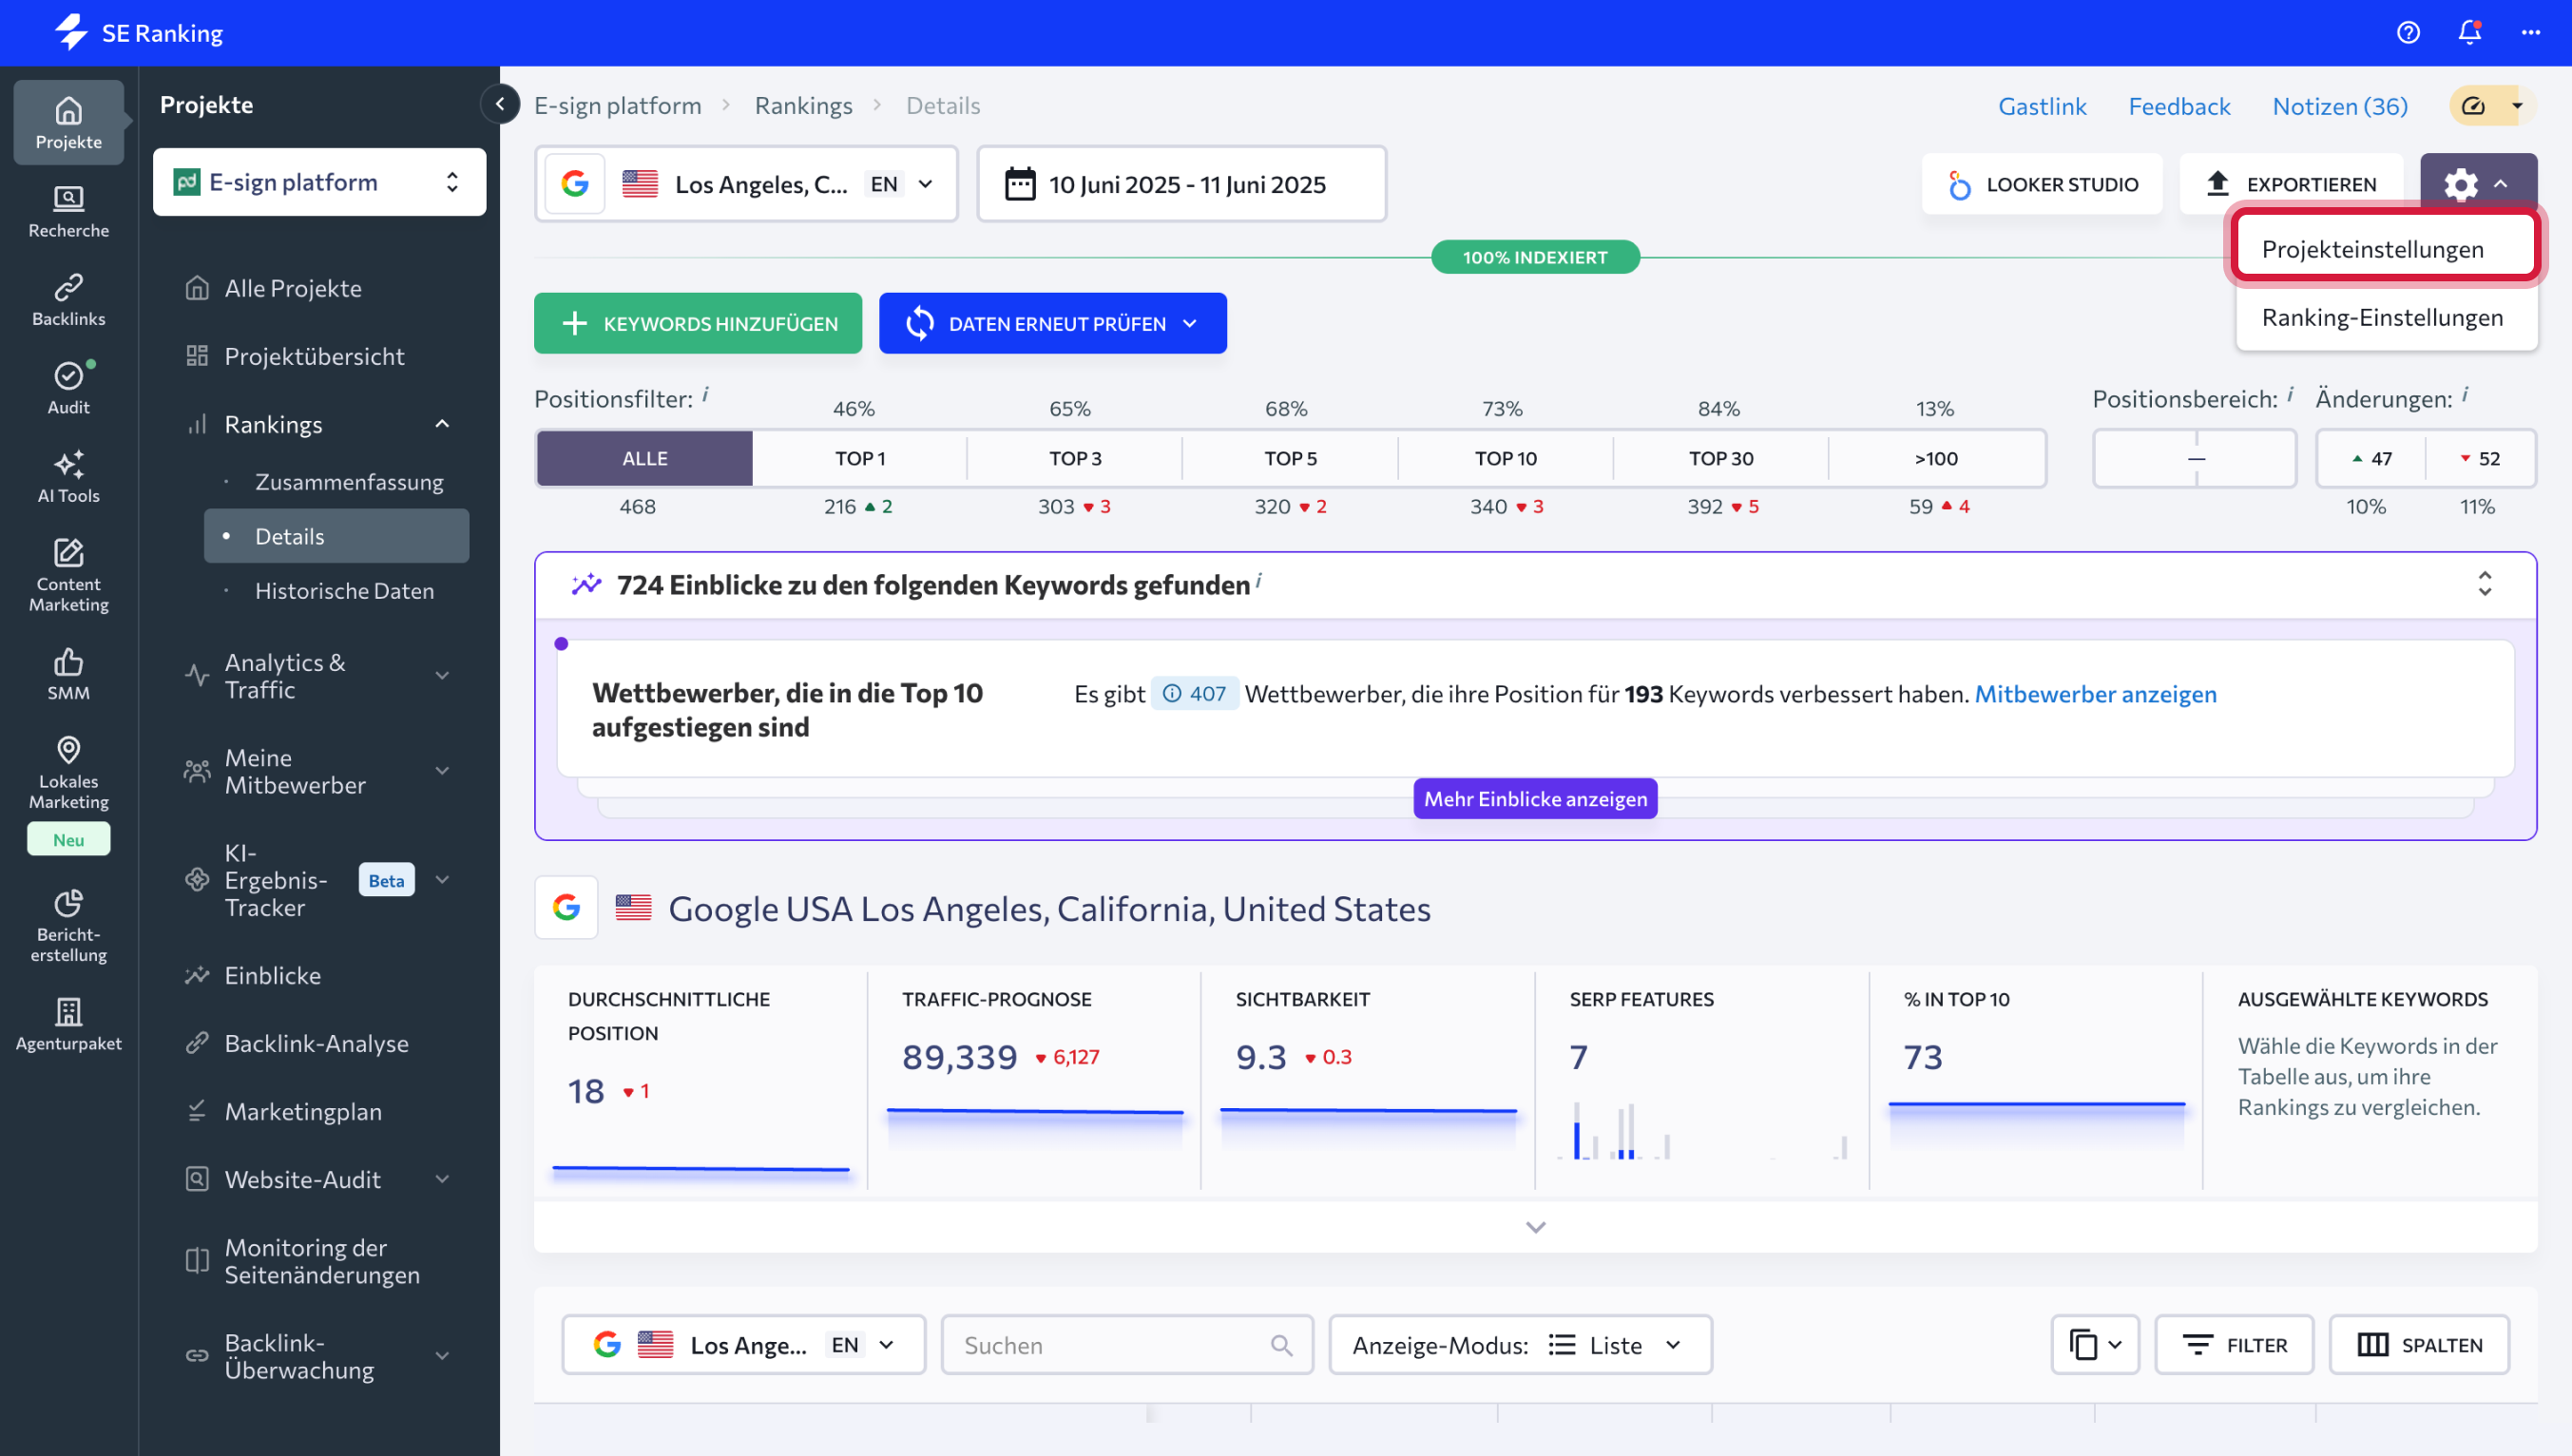The image size is (2572, 1456).
Task: Open Projektübersicht in sidebar
Action: point(314,356)
